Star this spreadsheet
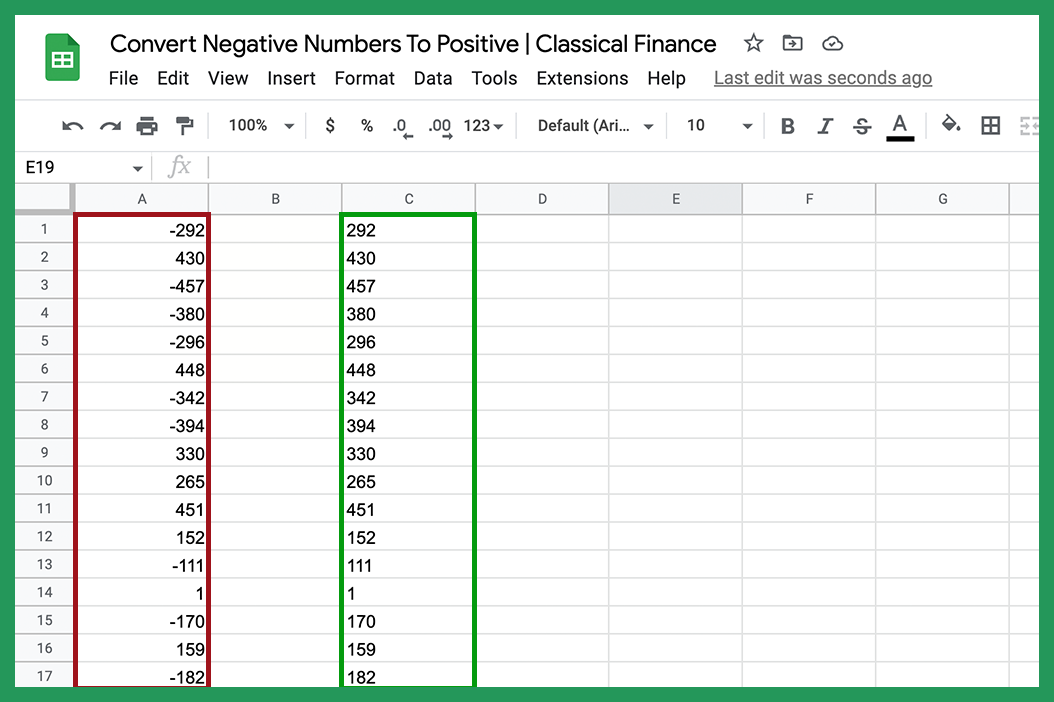Viewport: 1054px width, 702px height. 752,43
